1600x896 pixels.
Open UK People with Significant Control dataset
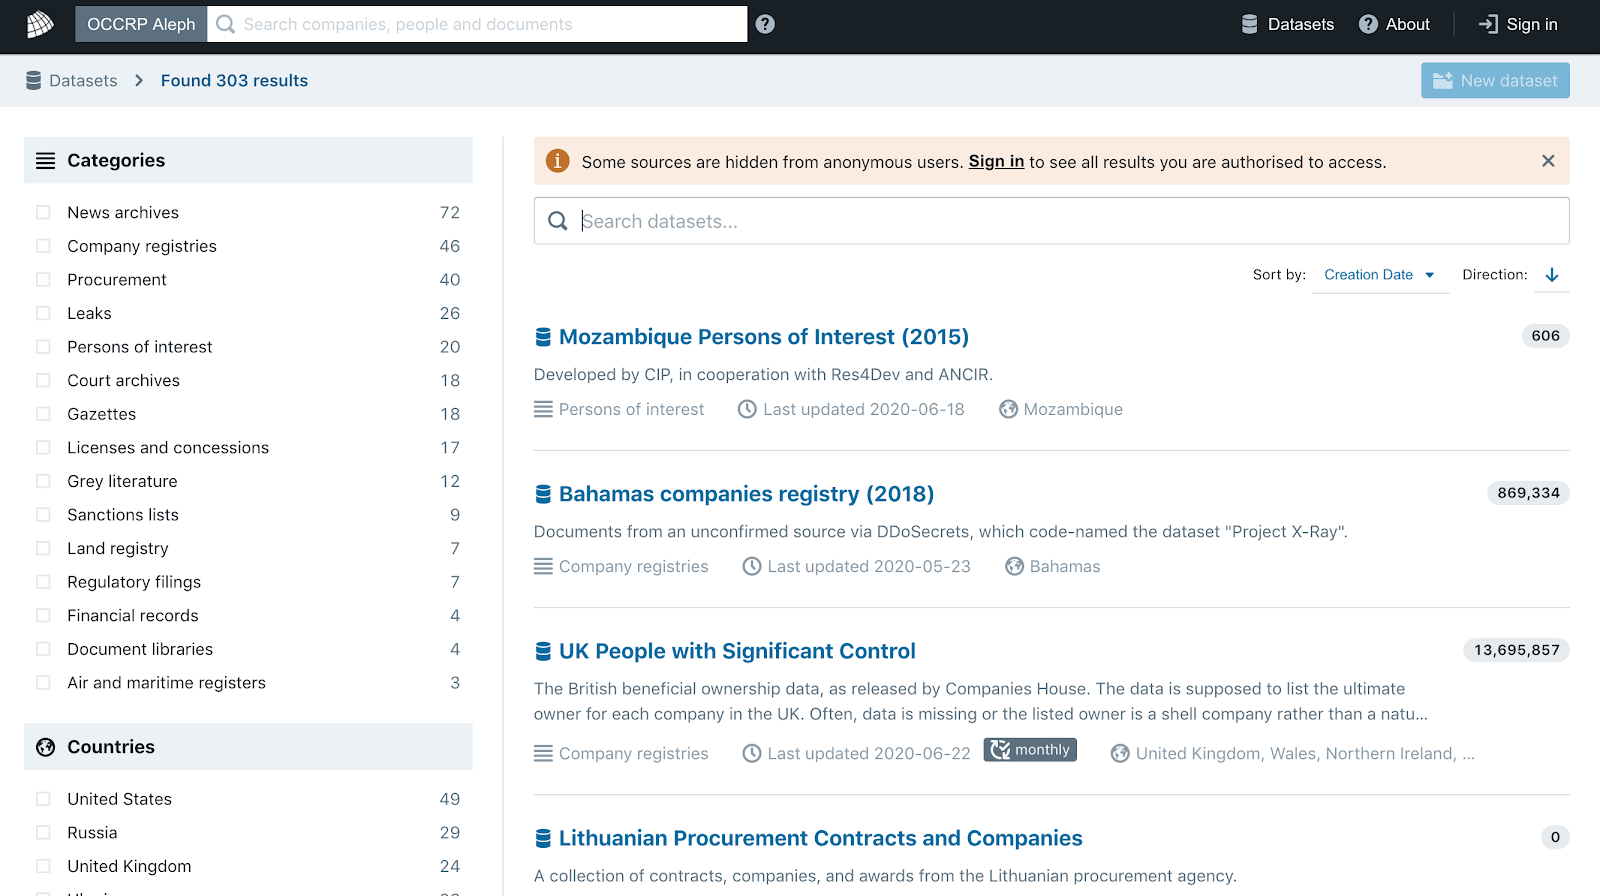(737, 651)
